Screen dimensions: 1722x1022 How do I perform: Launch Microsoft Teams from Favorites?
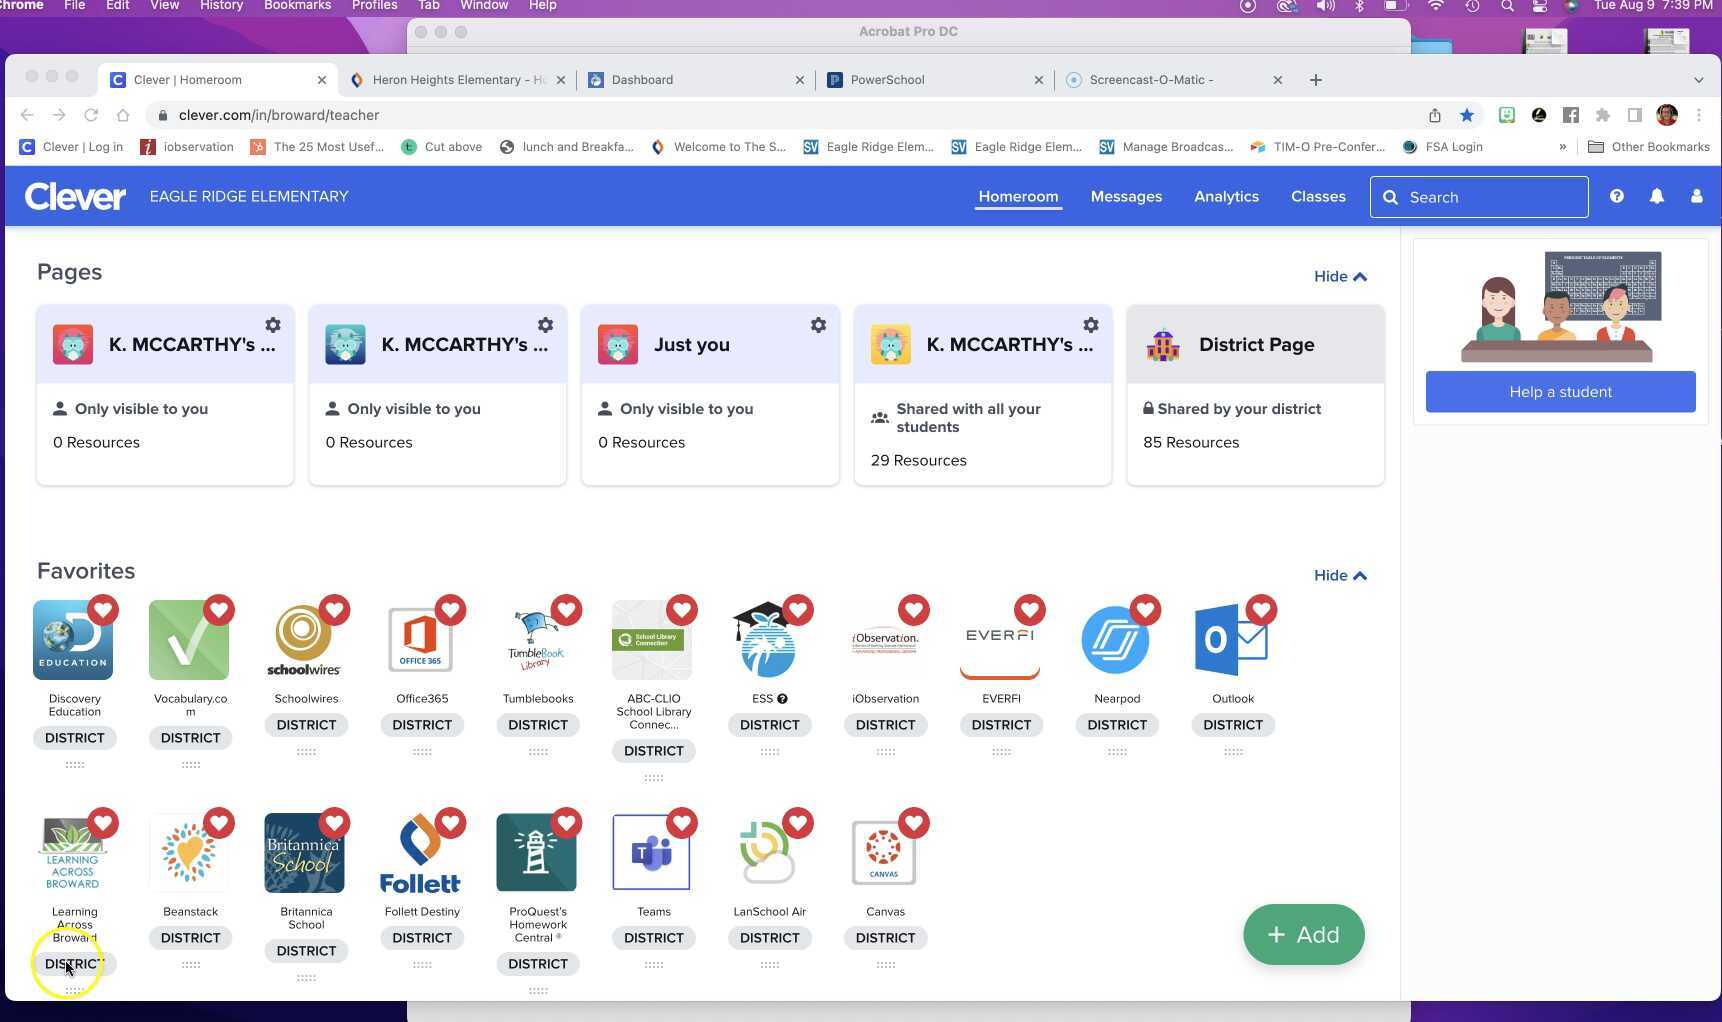click(x=652, y=853)
